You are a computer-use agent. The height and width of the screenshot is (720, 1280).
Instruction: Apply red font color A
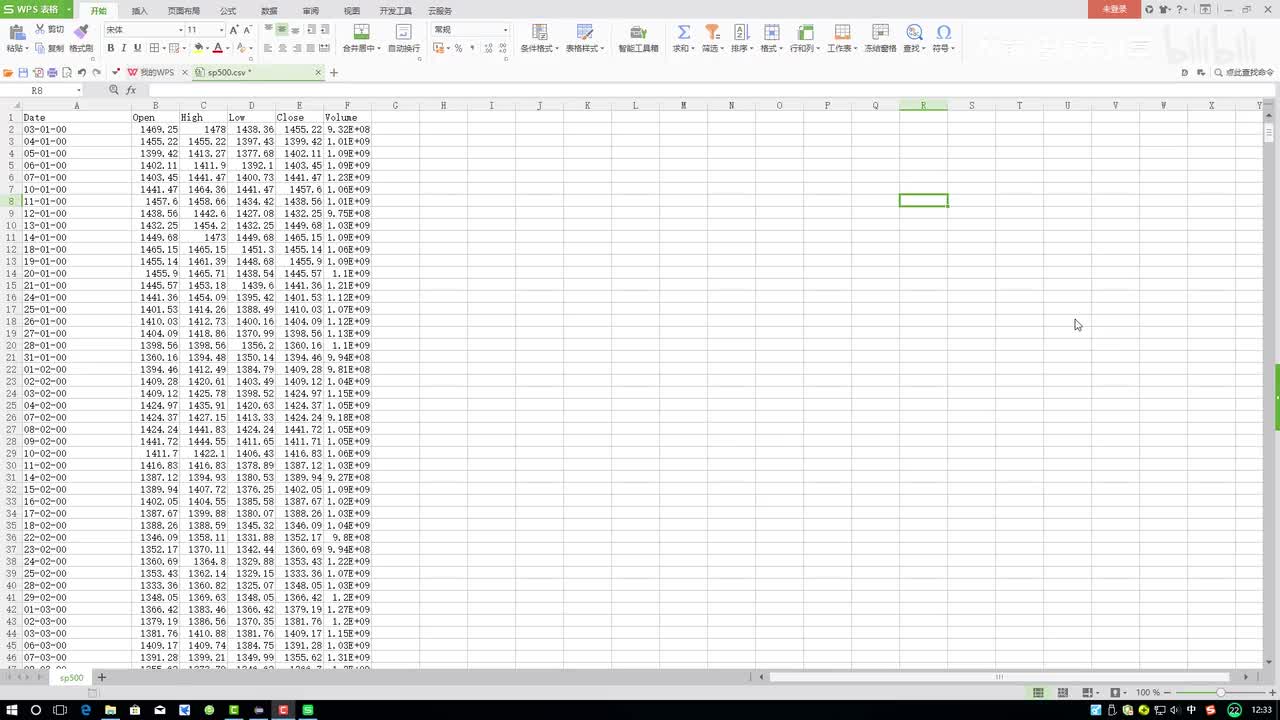click(218, 48)
